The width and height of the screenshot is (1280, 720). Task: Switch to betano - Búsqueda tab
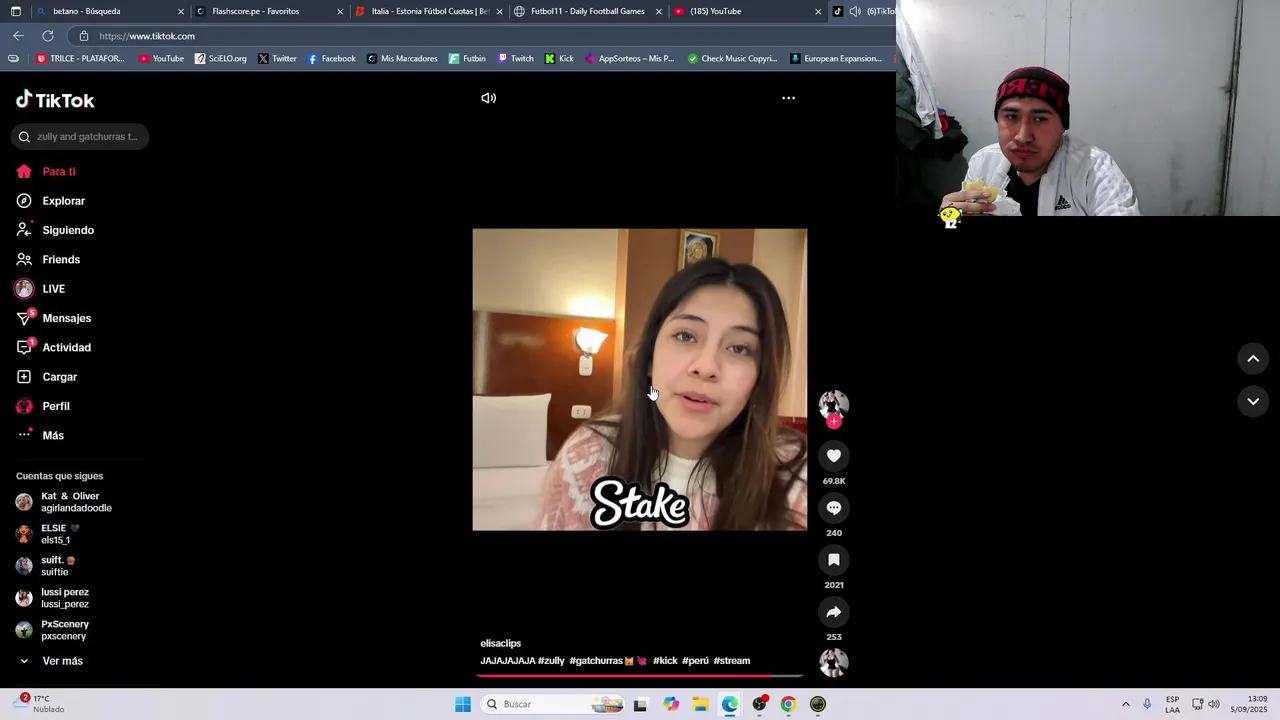point(110,11)
